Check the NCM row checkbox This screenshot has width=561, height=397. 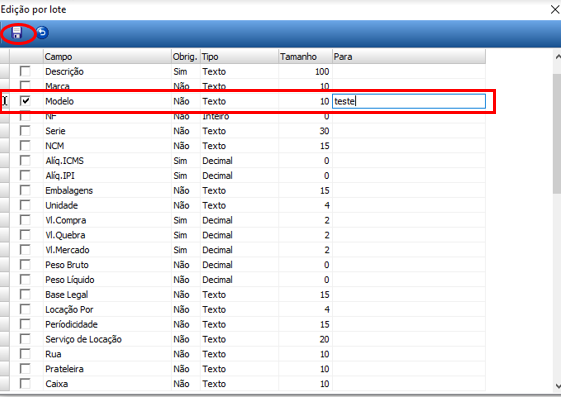[25, 146]
